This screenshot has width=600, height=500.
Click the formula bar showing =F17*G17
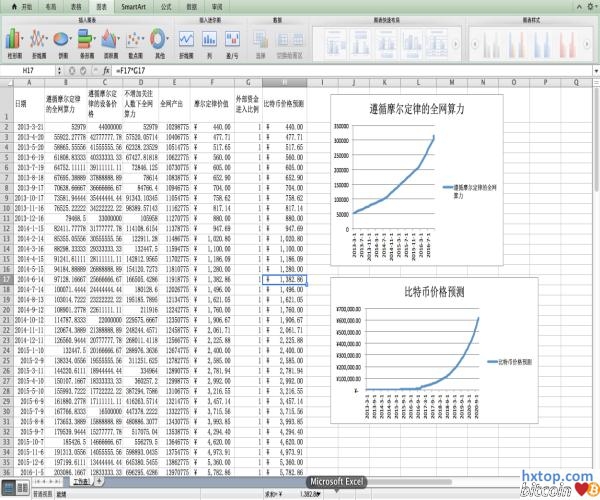(300, 73)
